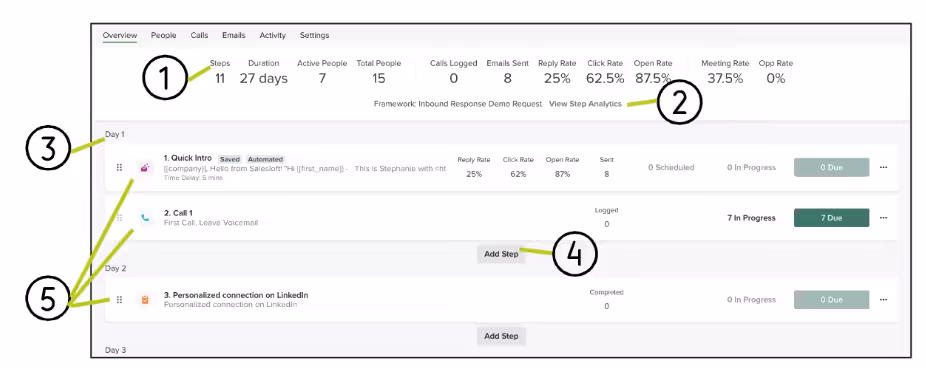Click the Day 1 heading

(115, 134)
